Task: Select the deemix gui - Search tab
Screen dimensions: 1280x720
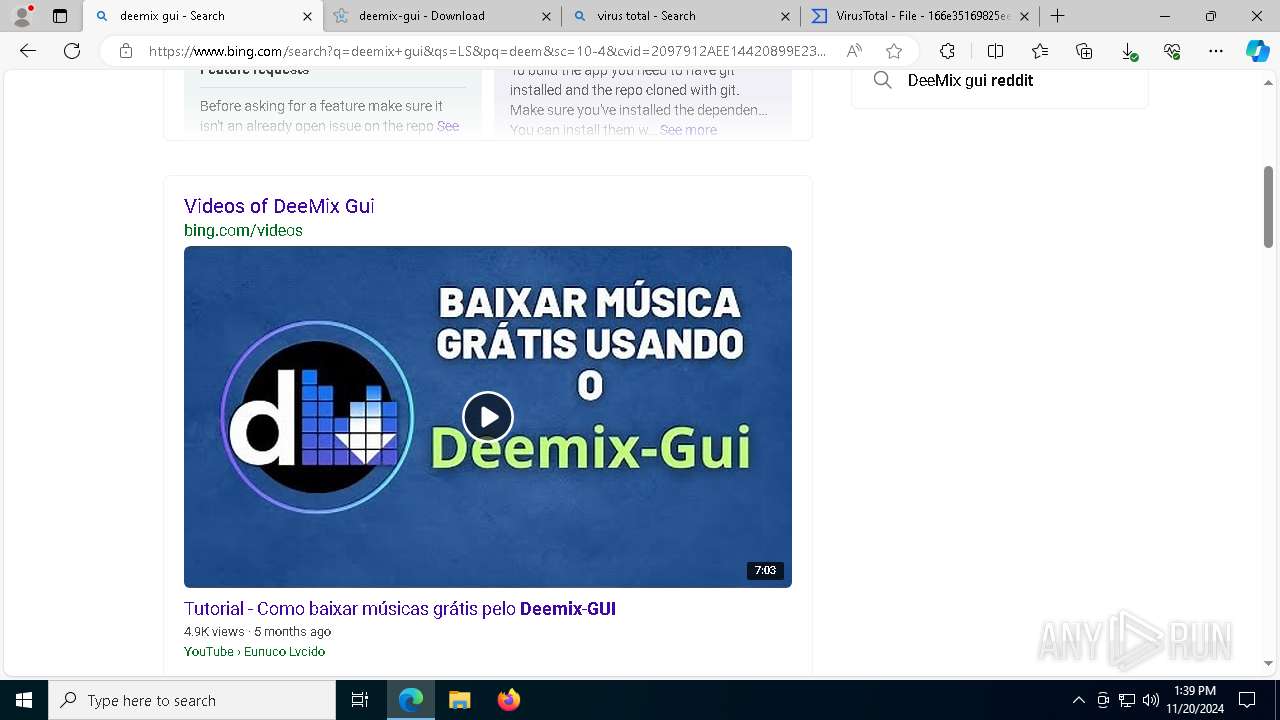Action: tap(203, 16)
